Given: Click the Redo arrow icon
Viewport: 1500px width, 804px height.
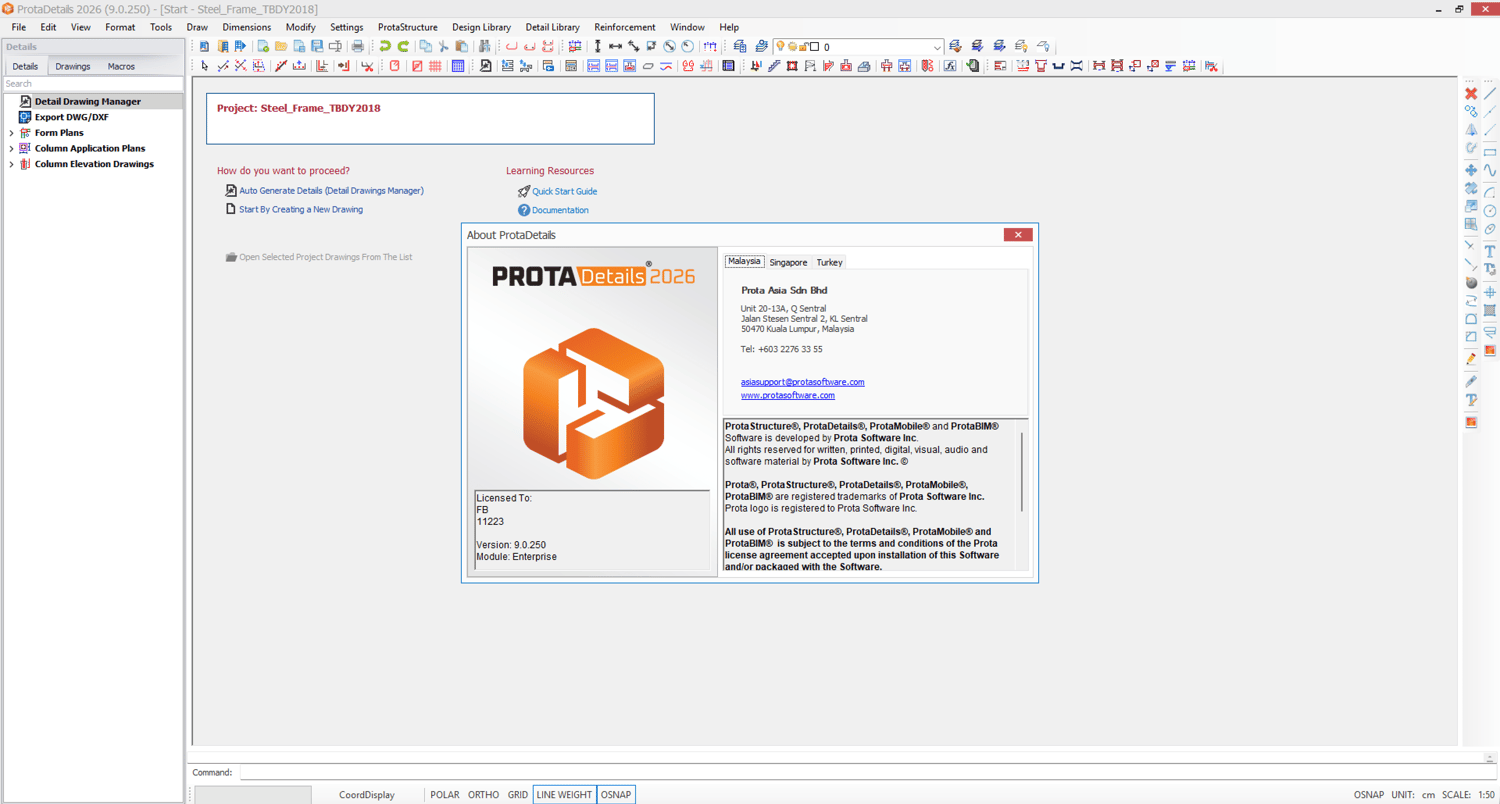Looking at the screenshot, I should click(403, 46).
